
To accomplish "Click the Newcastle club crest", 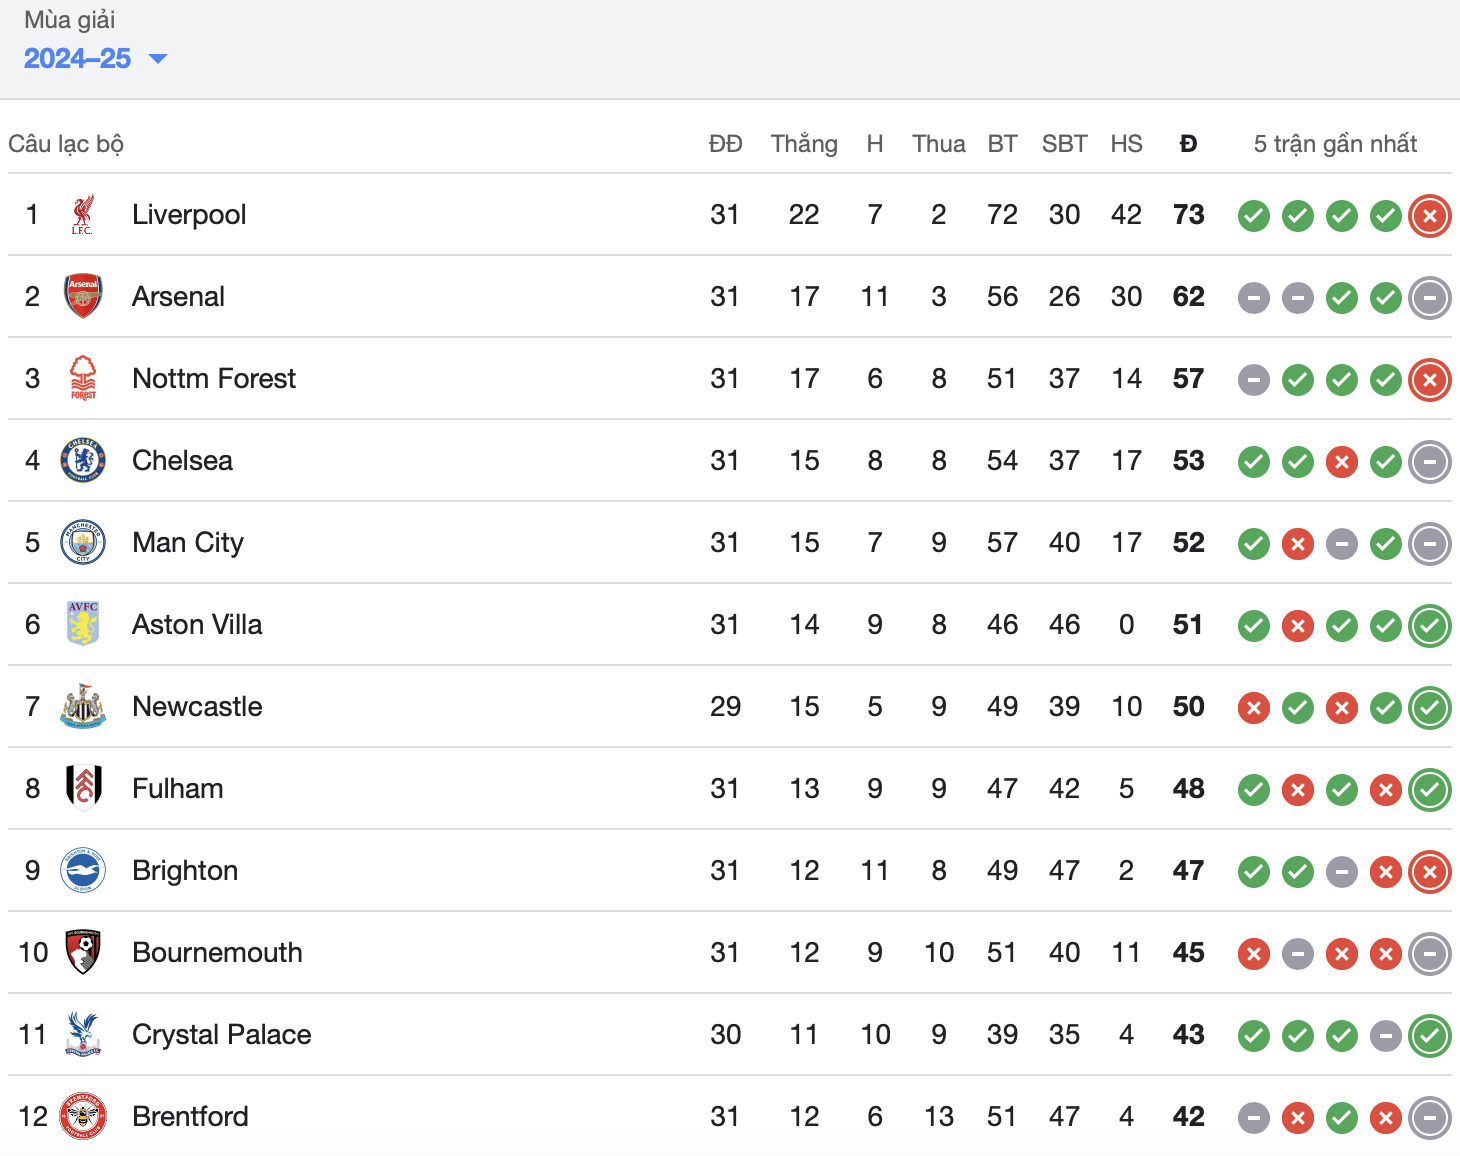I will click(x=83, y=707).
